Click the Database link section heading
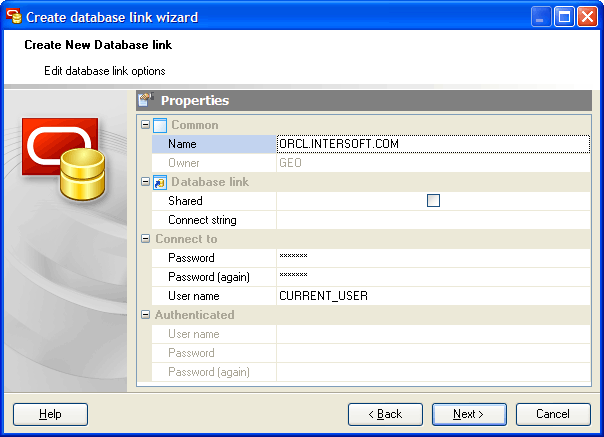 (x=210, y=182)
